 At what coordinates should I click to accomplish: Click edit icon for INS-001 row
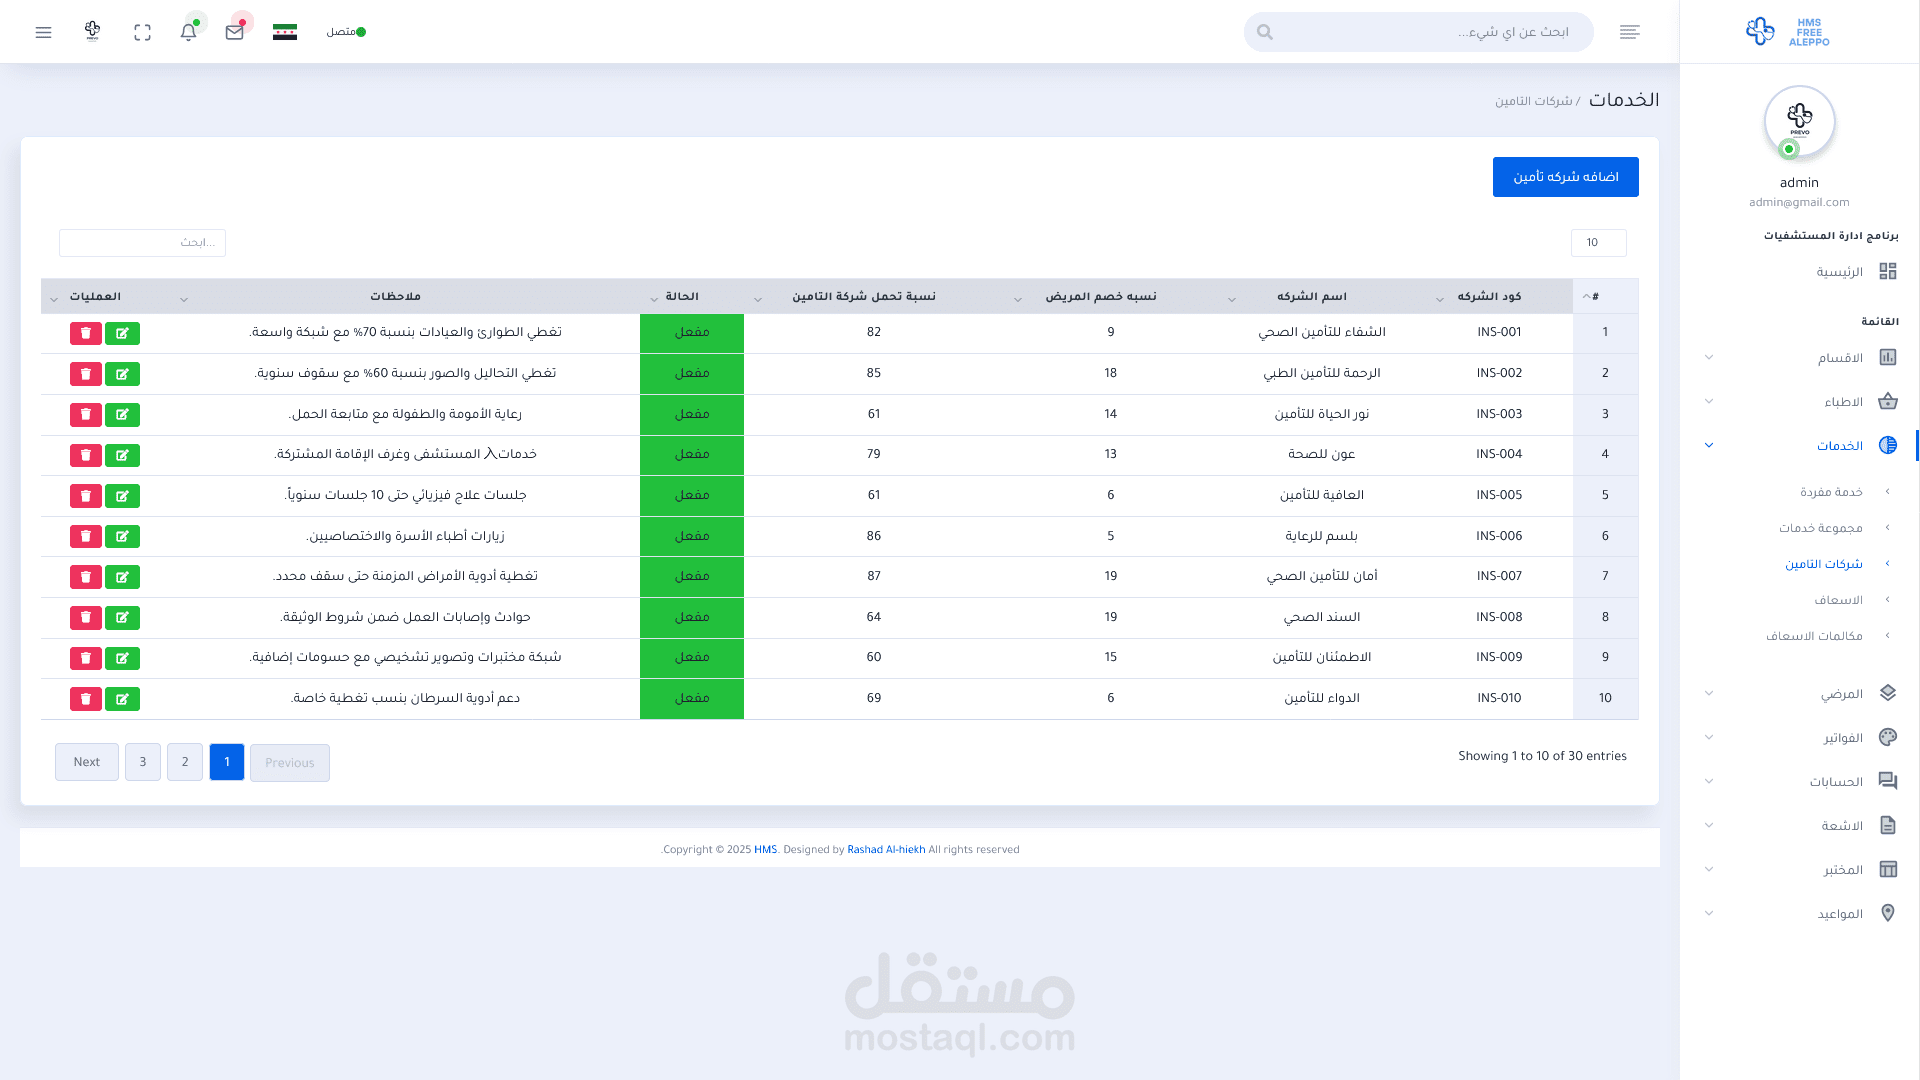coord(122,333)
